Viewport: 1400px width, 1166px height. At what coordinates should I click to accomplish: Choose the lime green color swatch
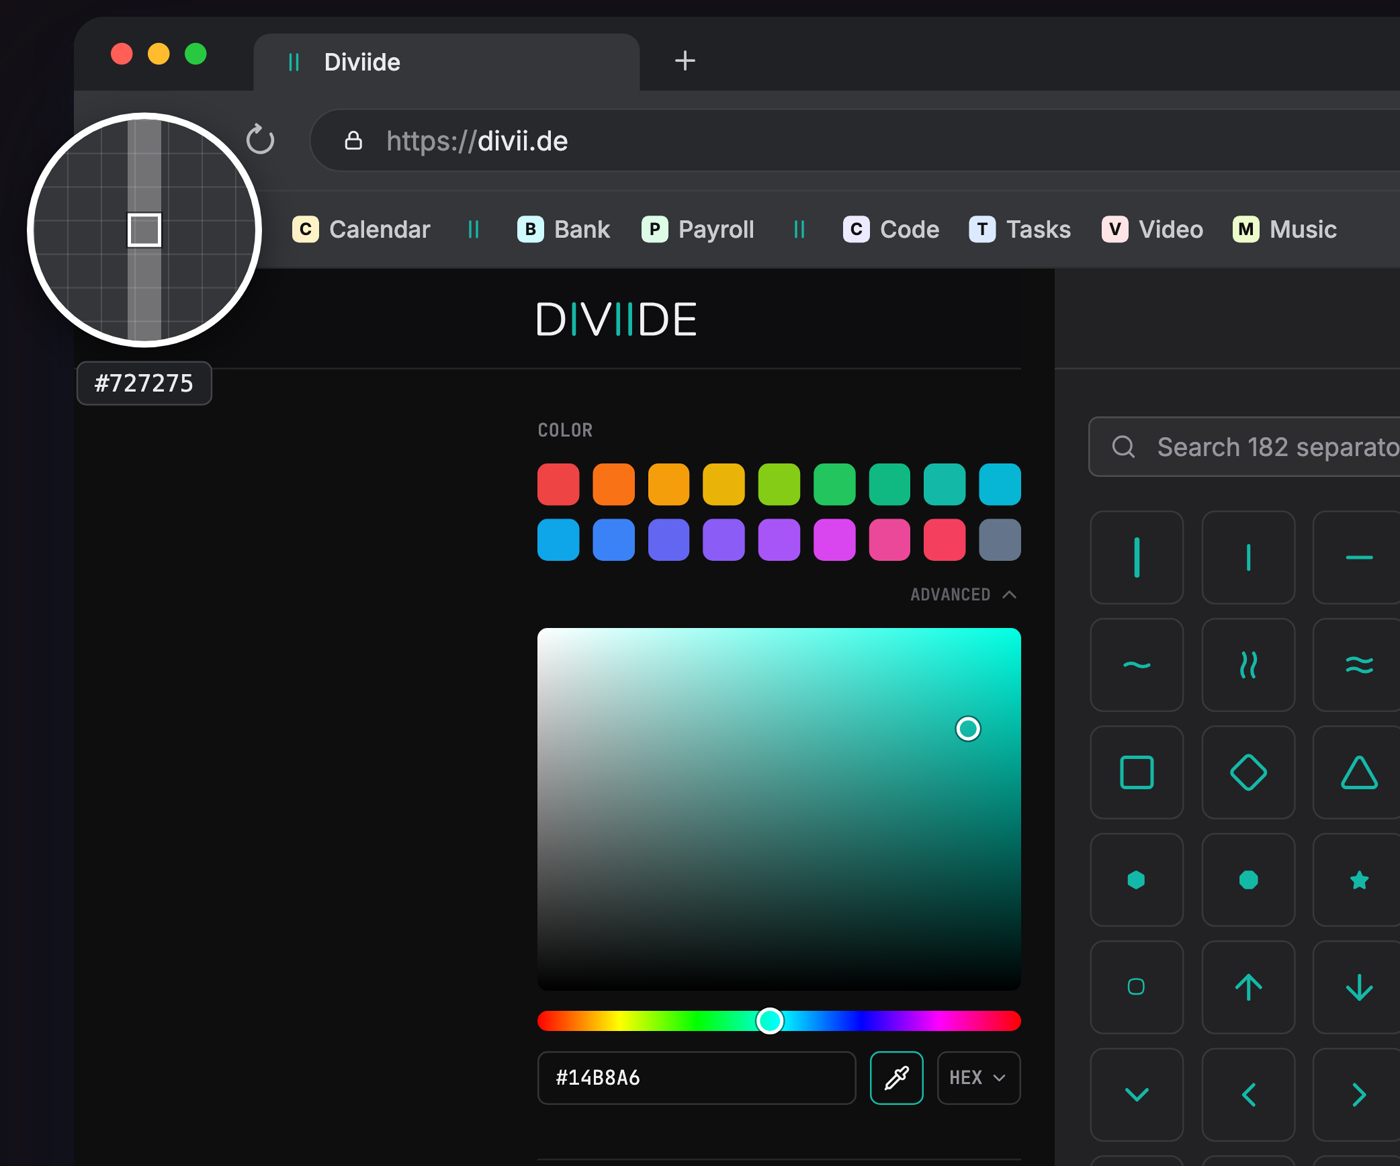pyautogui.click(x=779, y=485)
